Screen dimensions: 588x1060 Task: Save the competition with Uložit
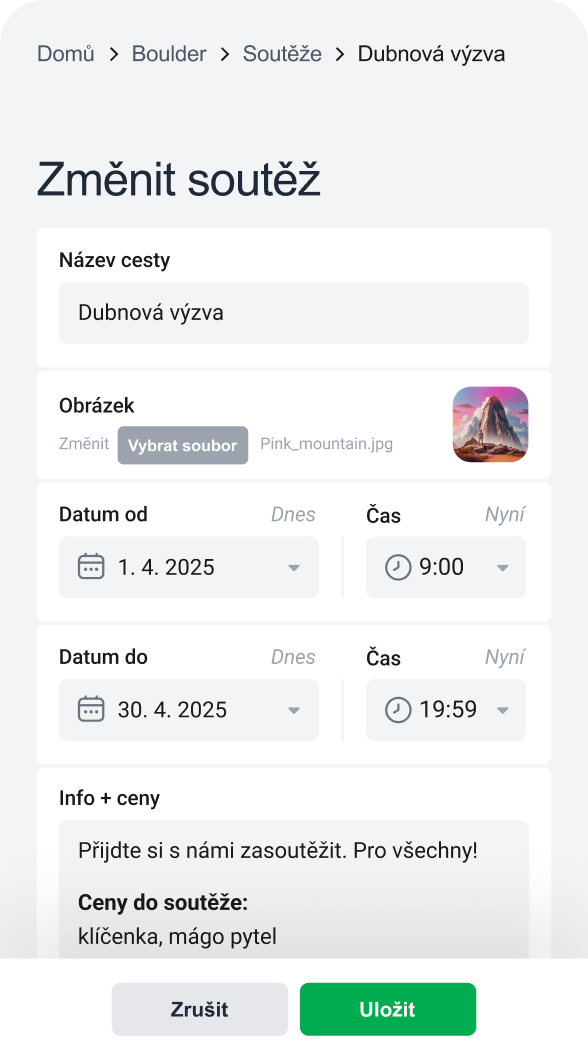[x=388, y=1009]
